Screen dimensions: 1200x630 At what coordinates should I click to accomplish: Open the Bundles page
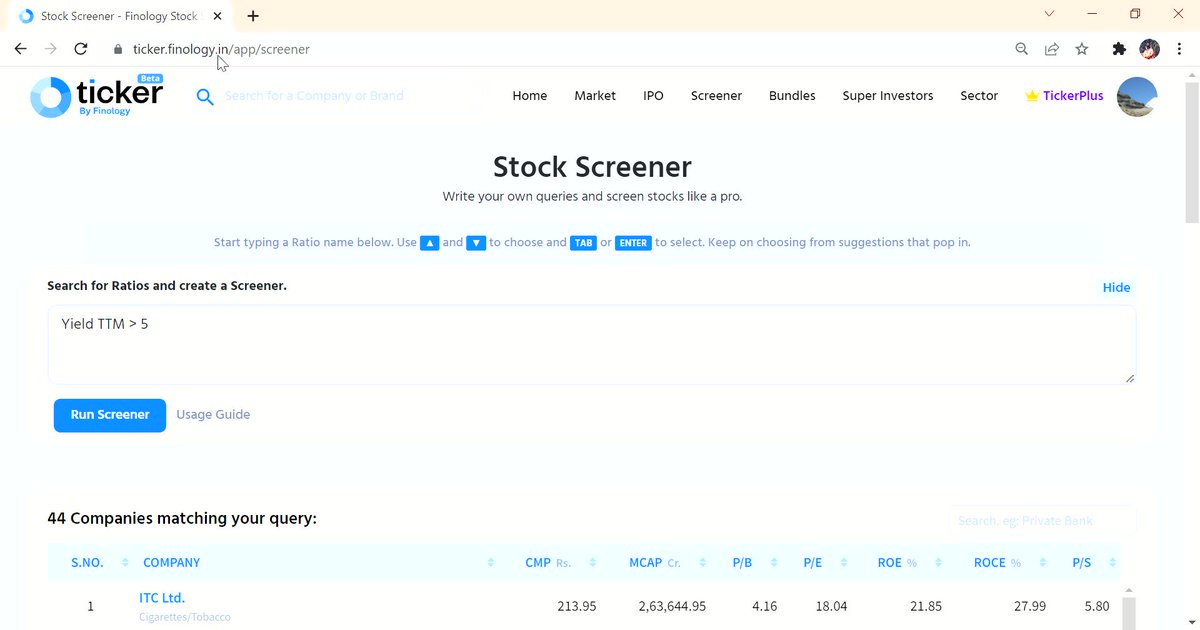point(792,96)
